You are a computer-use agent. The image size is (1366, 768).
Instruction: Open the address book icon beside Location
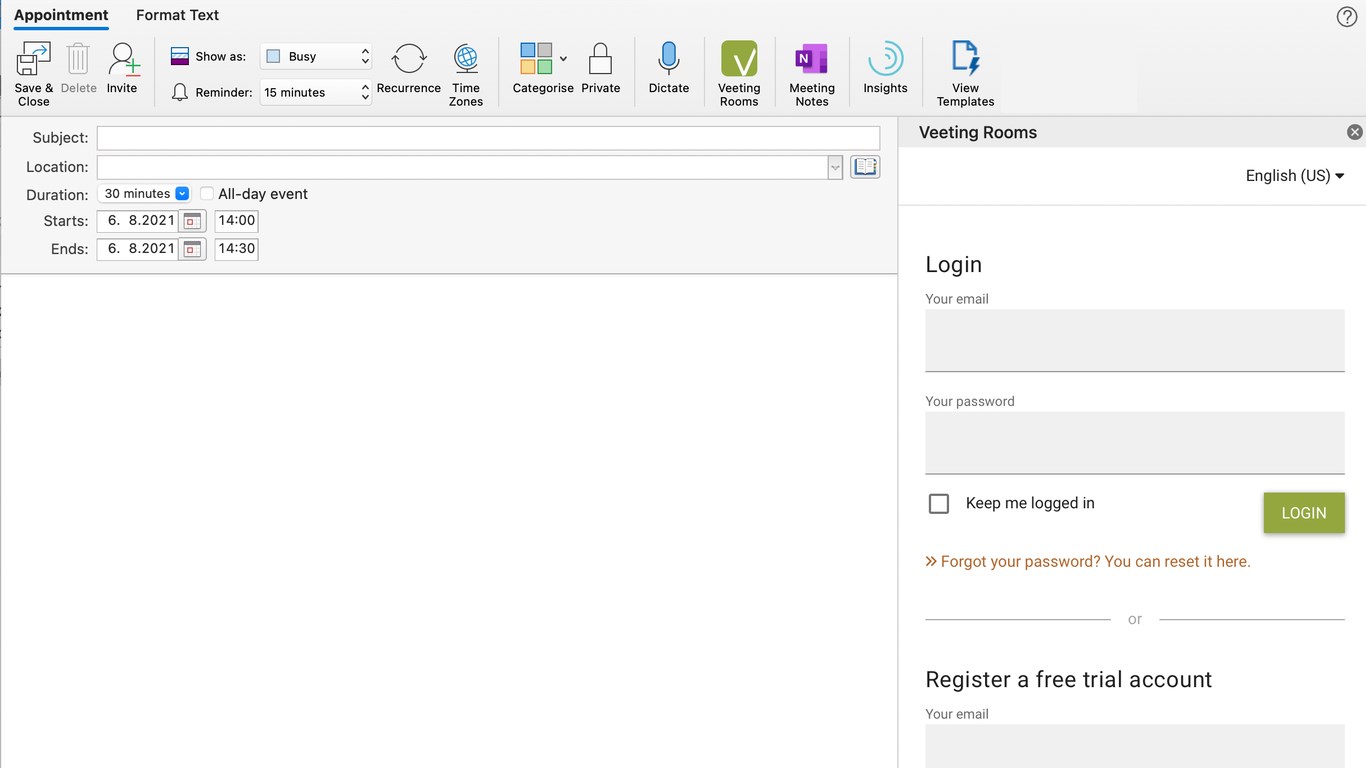coord(865,167)
